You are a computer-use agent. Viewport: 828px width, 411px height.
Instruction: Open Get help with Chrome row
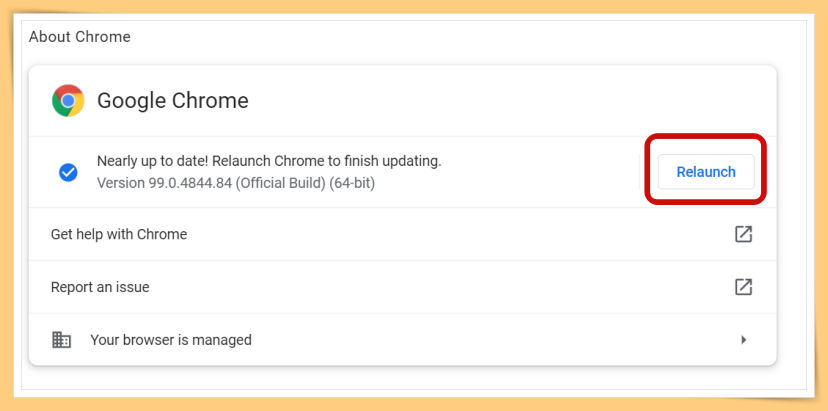click(402, 234)
